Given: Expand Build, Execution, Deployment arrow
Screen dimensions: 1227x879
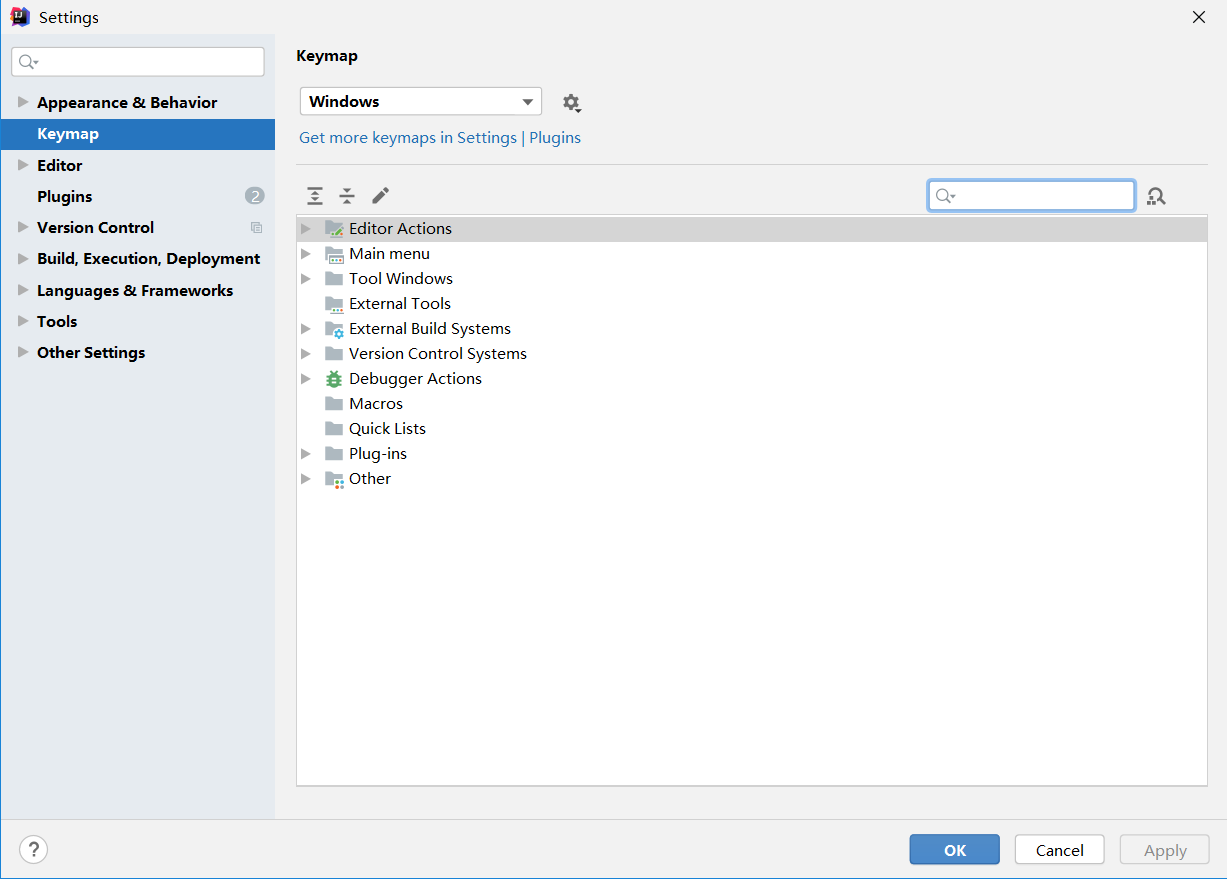Looking at the screenshot, I should coord(23,258).
